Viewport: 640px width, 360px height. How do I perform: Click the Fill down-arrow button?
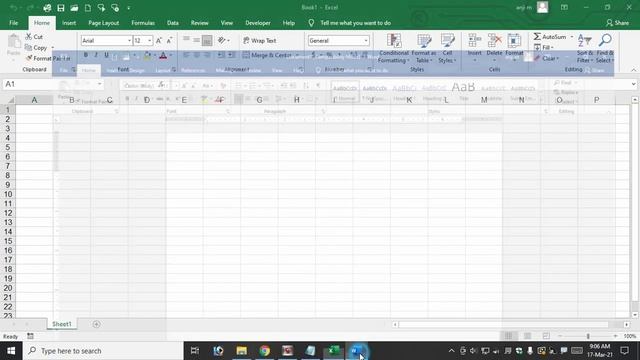click(x=544, y=47)
